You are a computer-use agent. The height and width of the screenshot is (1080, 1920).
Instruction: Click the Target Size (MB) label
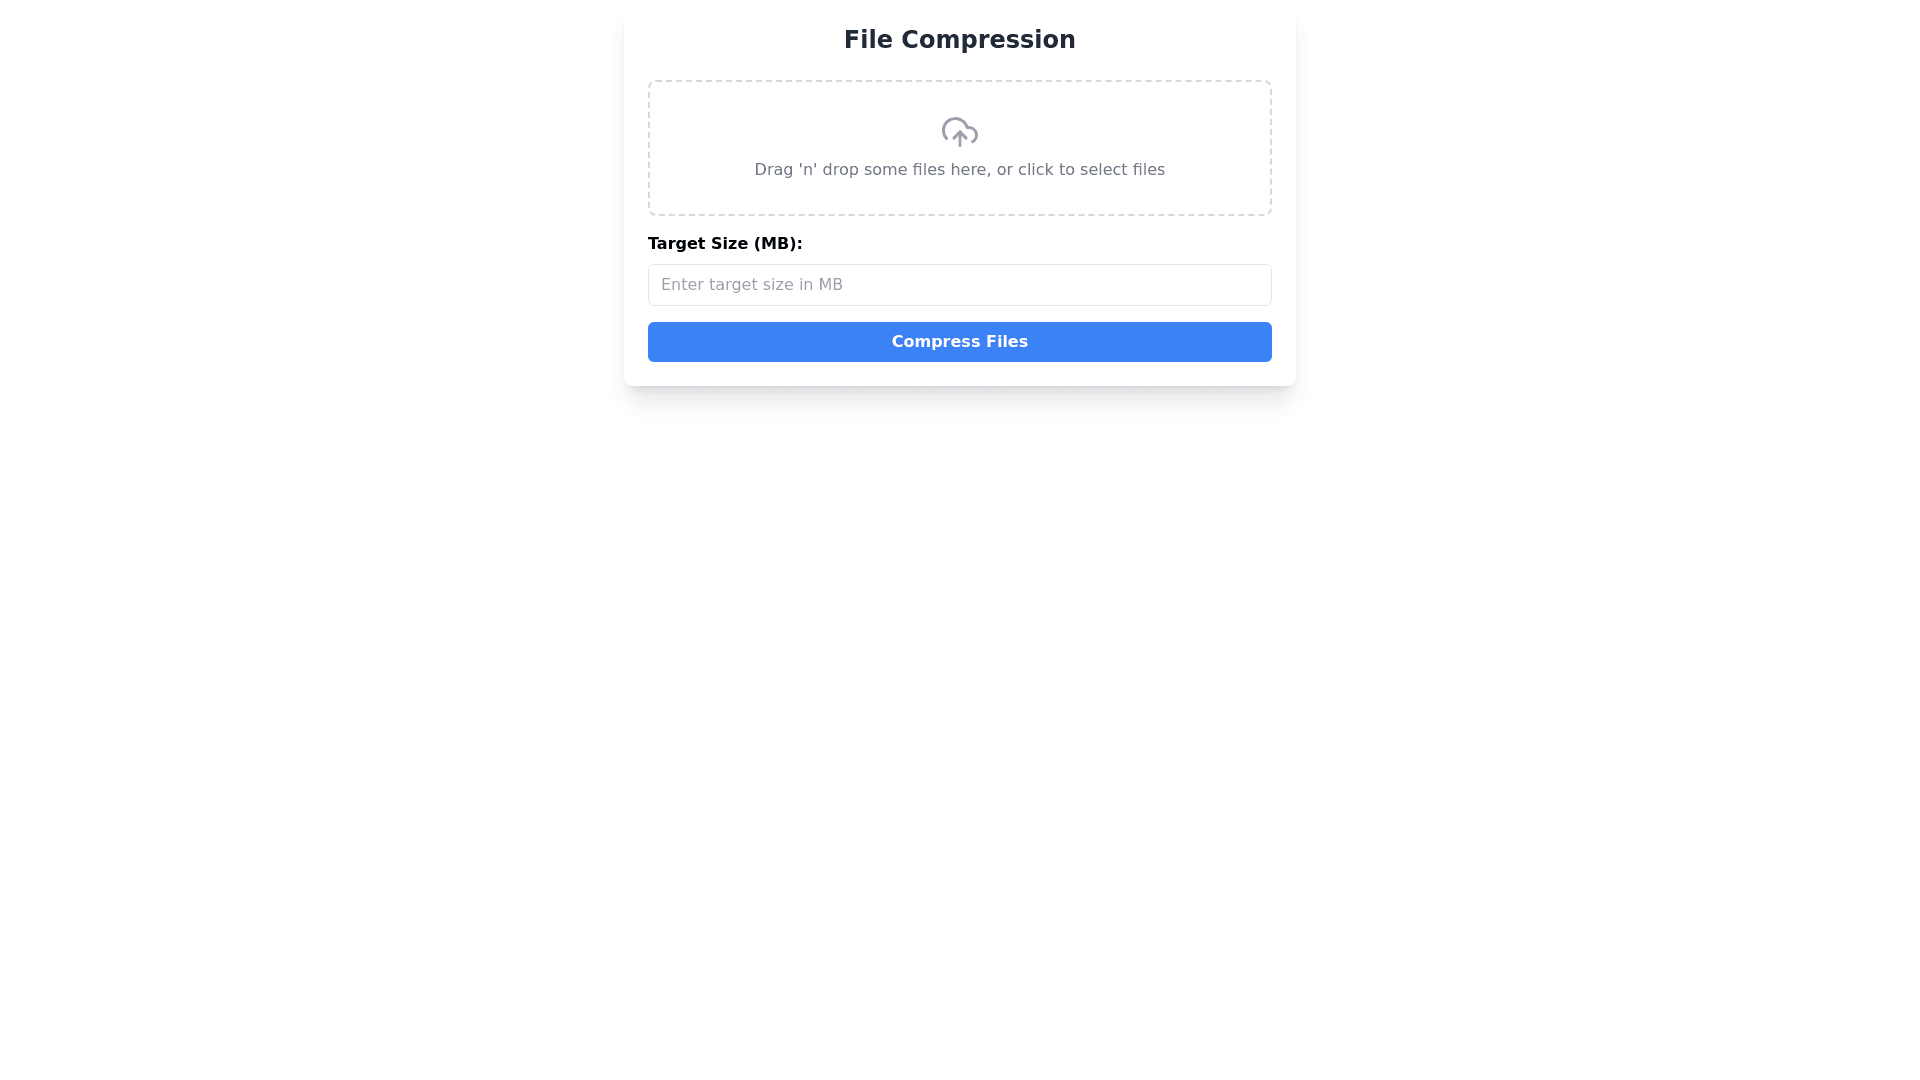coord(724,244)
